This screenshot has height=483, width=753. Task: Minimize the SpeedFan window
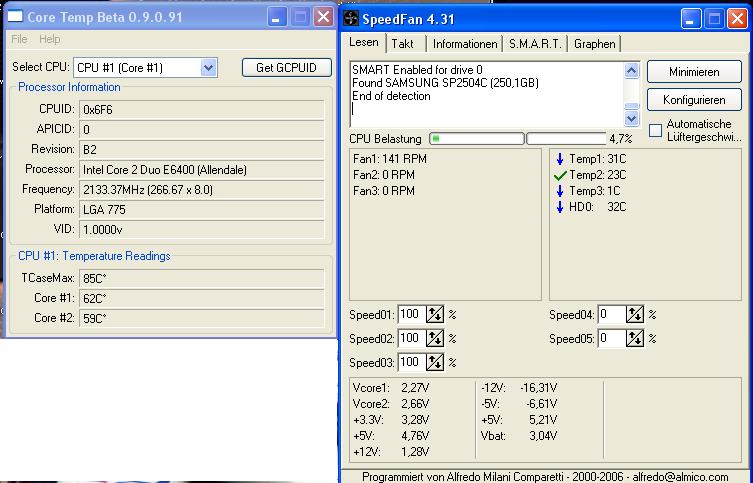[x=691, y=19]
